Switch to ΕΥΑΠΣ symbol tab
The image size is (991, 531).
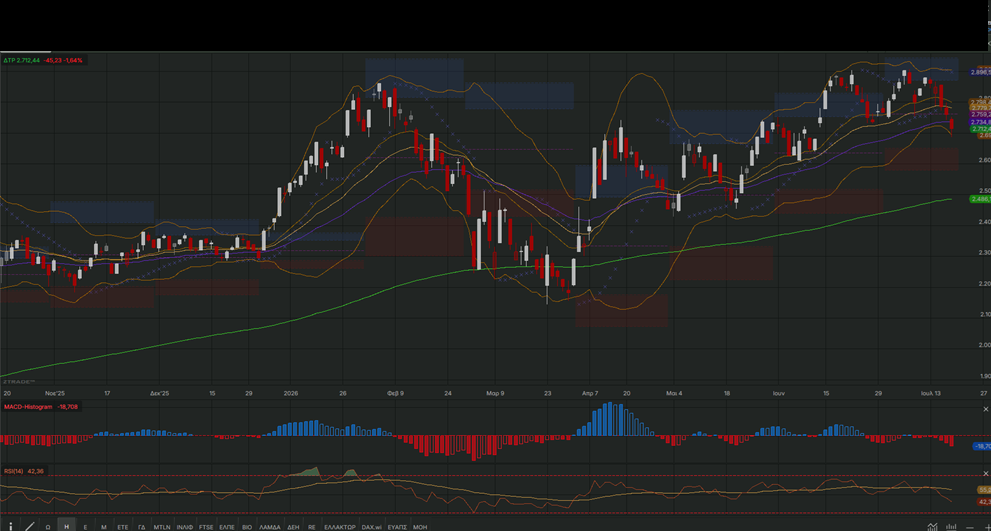coord(397,527)
